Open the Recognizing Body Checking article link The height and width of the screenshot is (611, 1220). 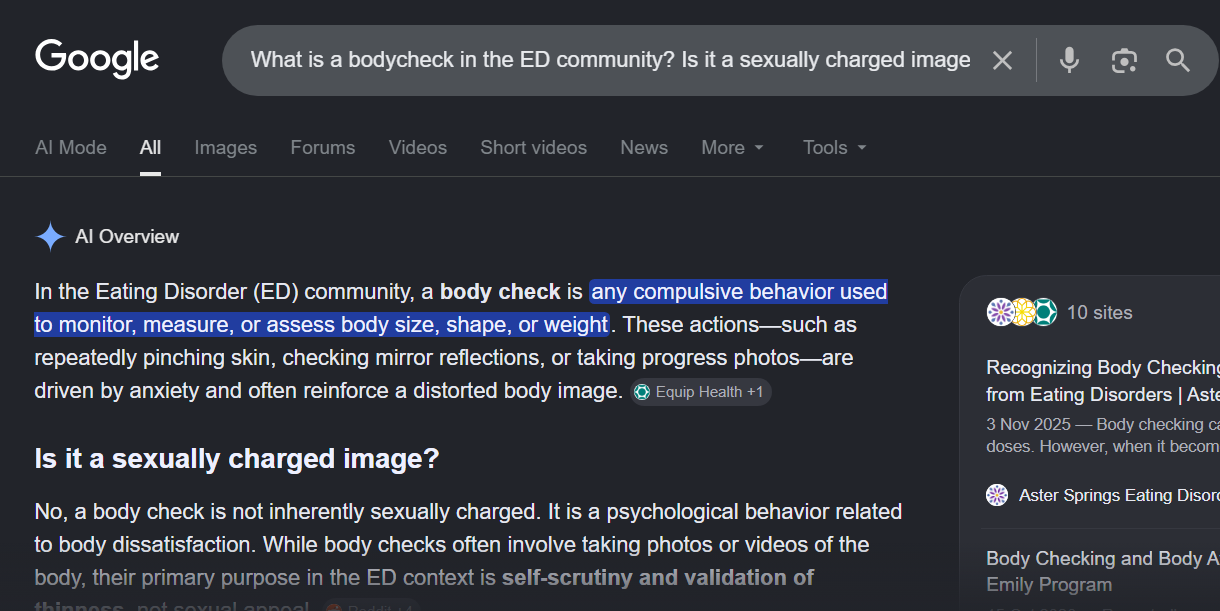point(1103,381)
